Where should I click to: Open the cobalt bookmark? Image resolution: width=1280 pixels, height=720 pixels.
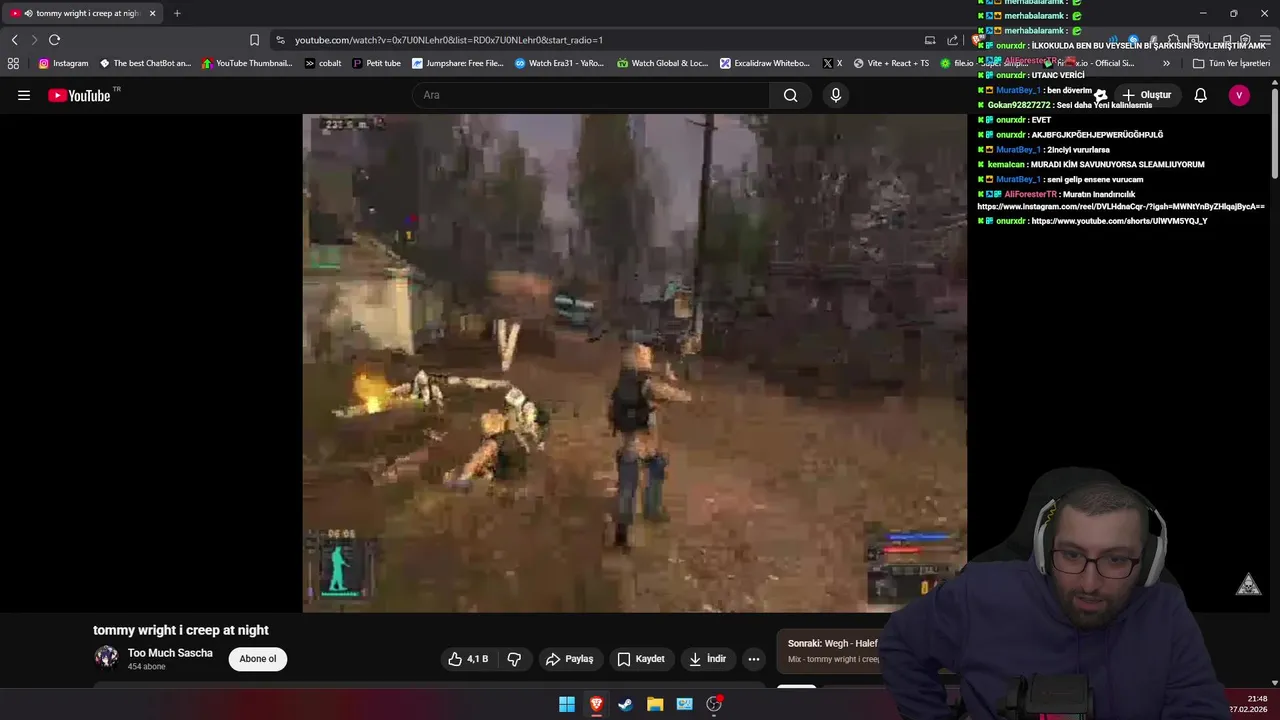pos(323,63)
